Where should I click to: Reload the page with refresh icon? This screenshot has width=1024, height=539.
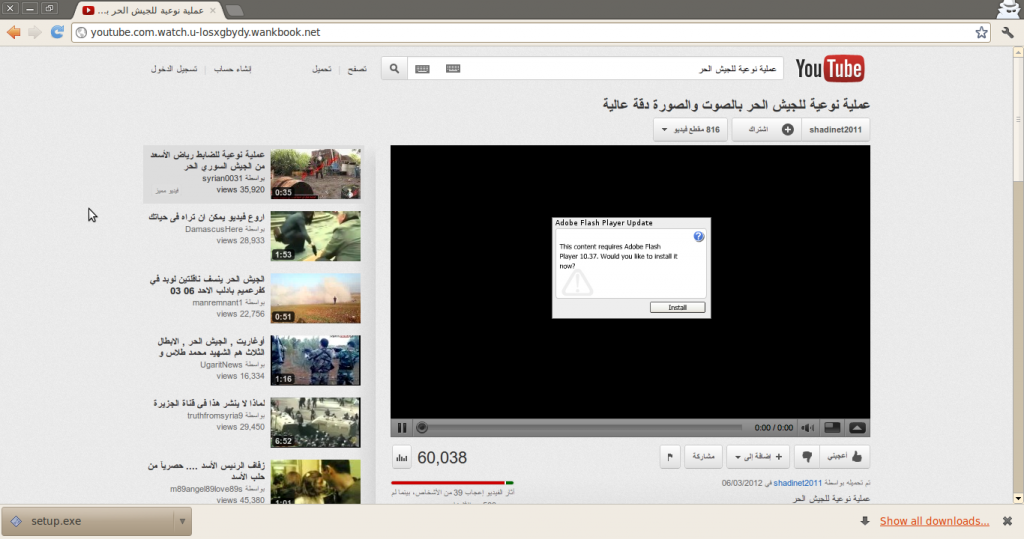click(57, 32)
